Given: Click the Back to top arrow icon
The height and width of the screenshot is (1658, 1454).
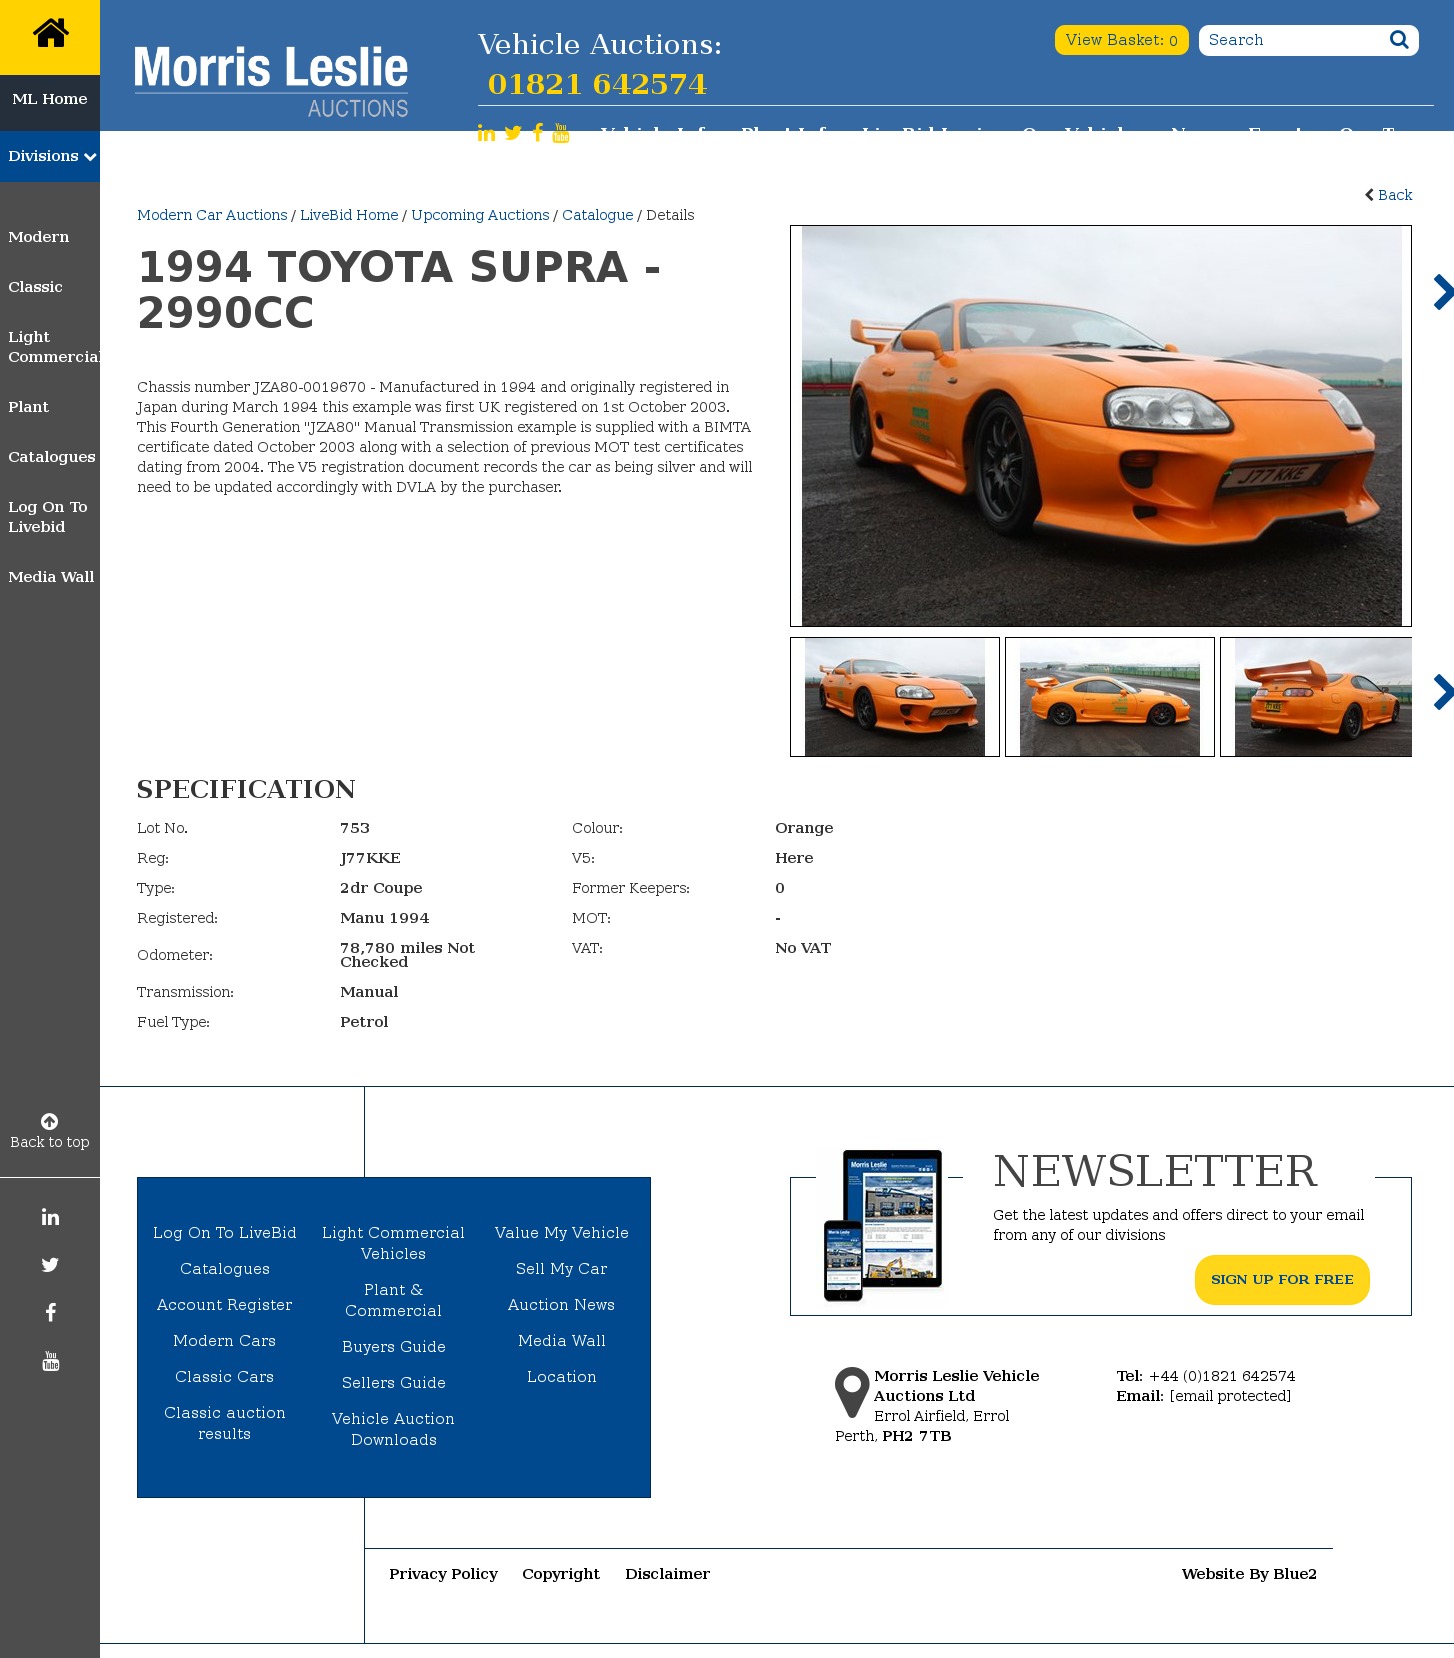Looking at the screenshot, I should 50,1121.
